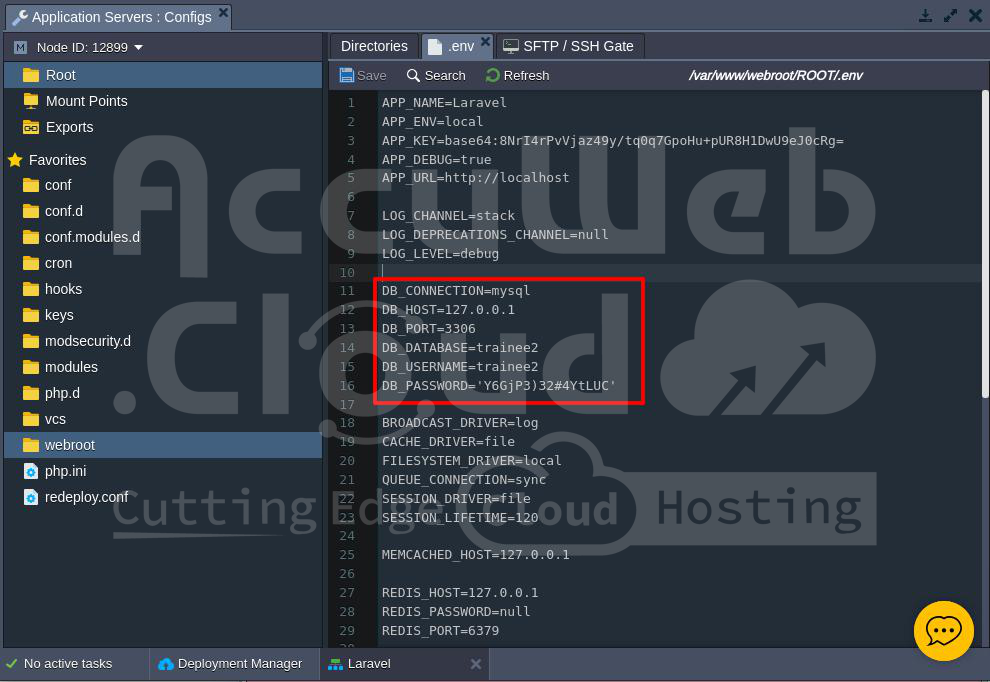This screenshot has height=682, width=990.
Task: Open Mount Points in the tree
Action: click(x=86, y=101)
